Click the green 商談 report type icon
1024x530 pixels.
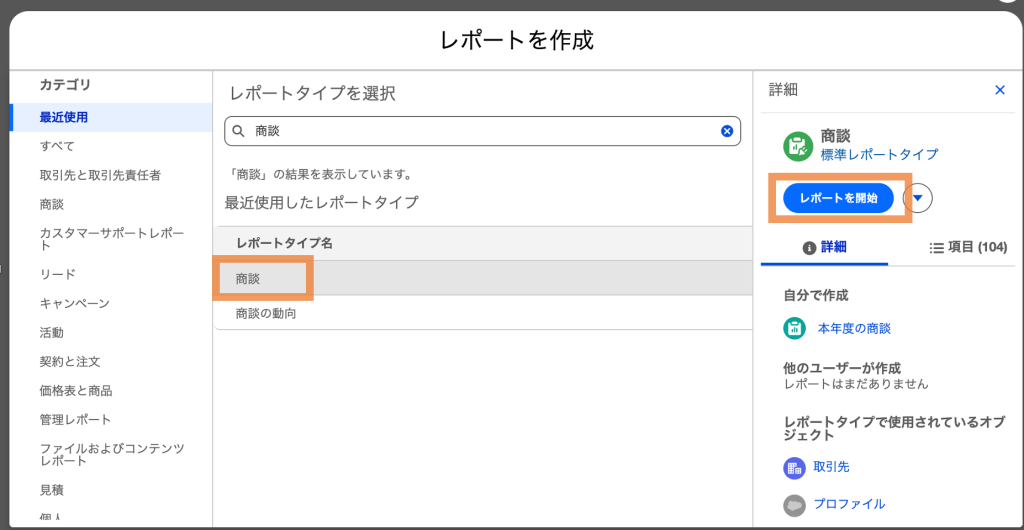click(x=797, y=145)
